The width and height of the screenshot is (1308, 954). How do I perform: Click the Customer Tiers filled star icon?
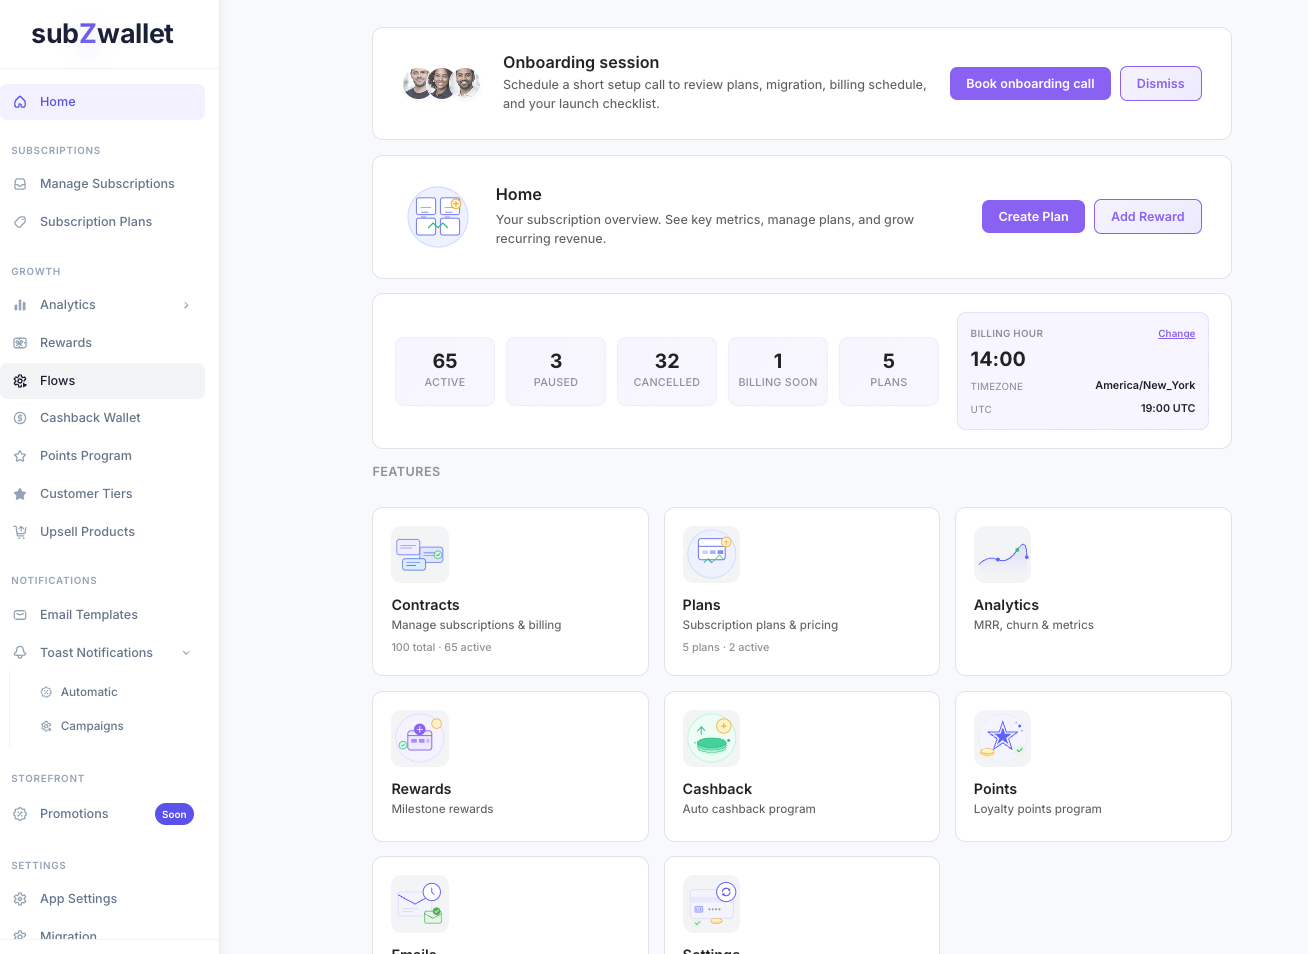pos(20,494)
